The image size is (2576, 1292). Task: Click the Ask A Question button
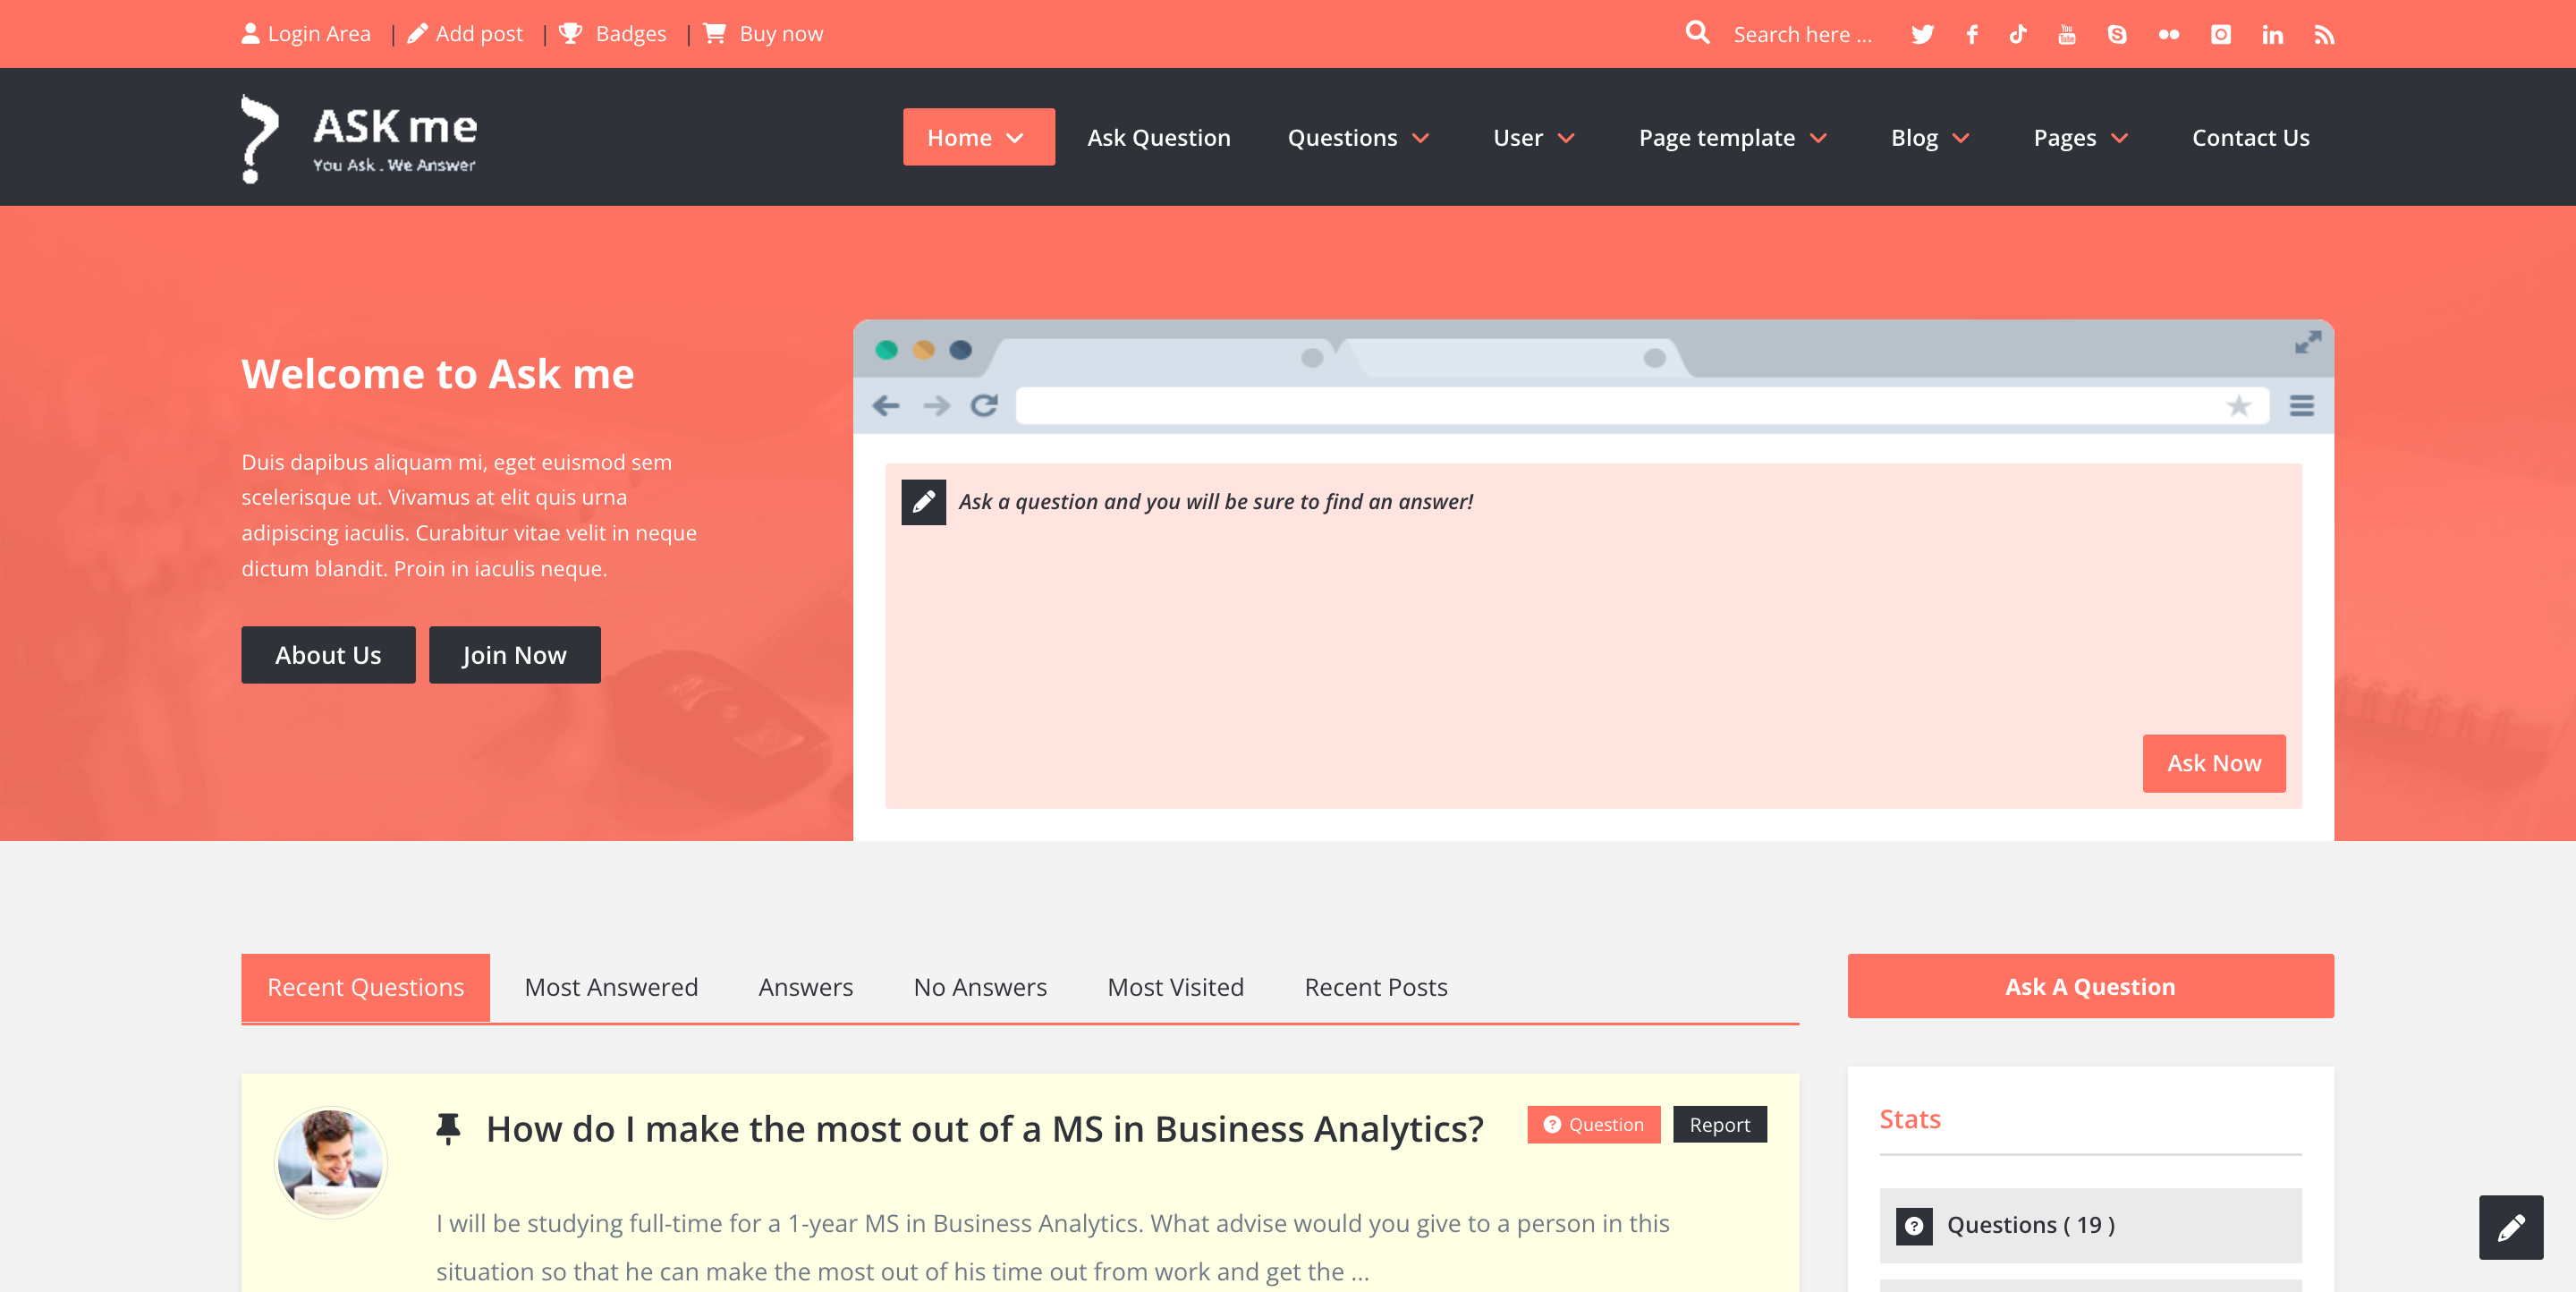2089,986
